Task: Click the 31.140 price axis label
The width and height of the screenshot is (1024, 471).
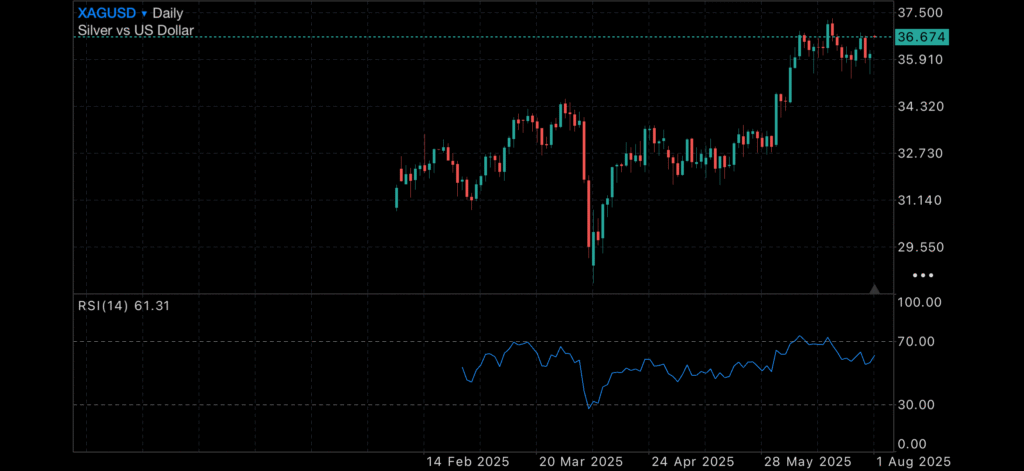Action: [x=920, y=201]
